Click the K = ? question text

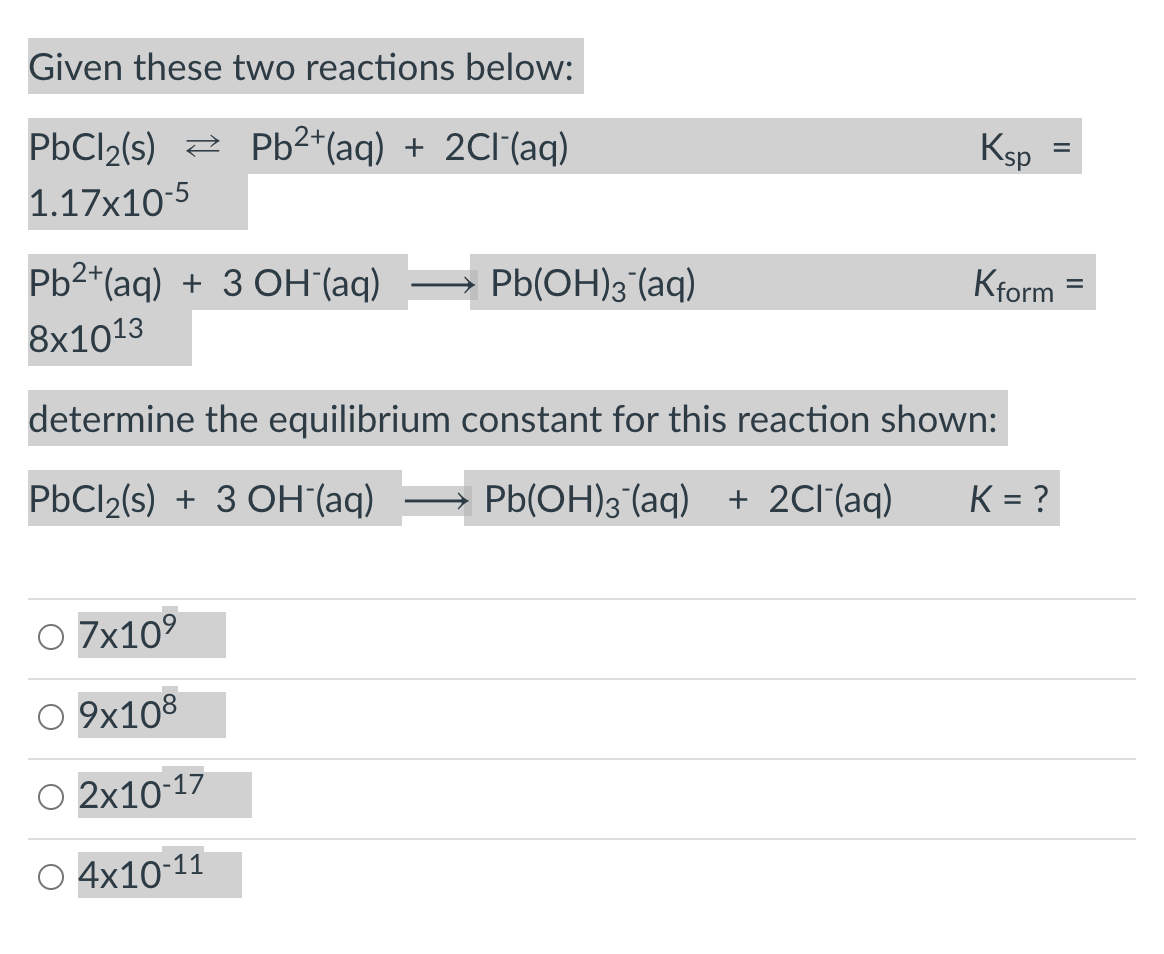[x=1011, y=499]
